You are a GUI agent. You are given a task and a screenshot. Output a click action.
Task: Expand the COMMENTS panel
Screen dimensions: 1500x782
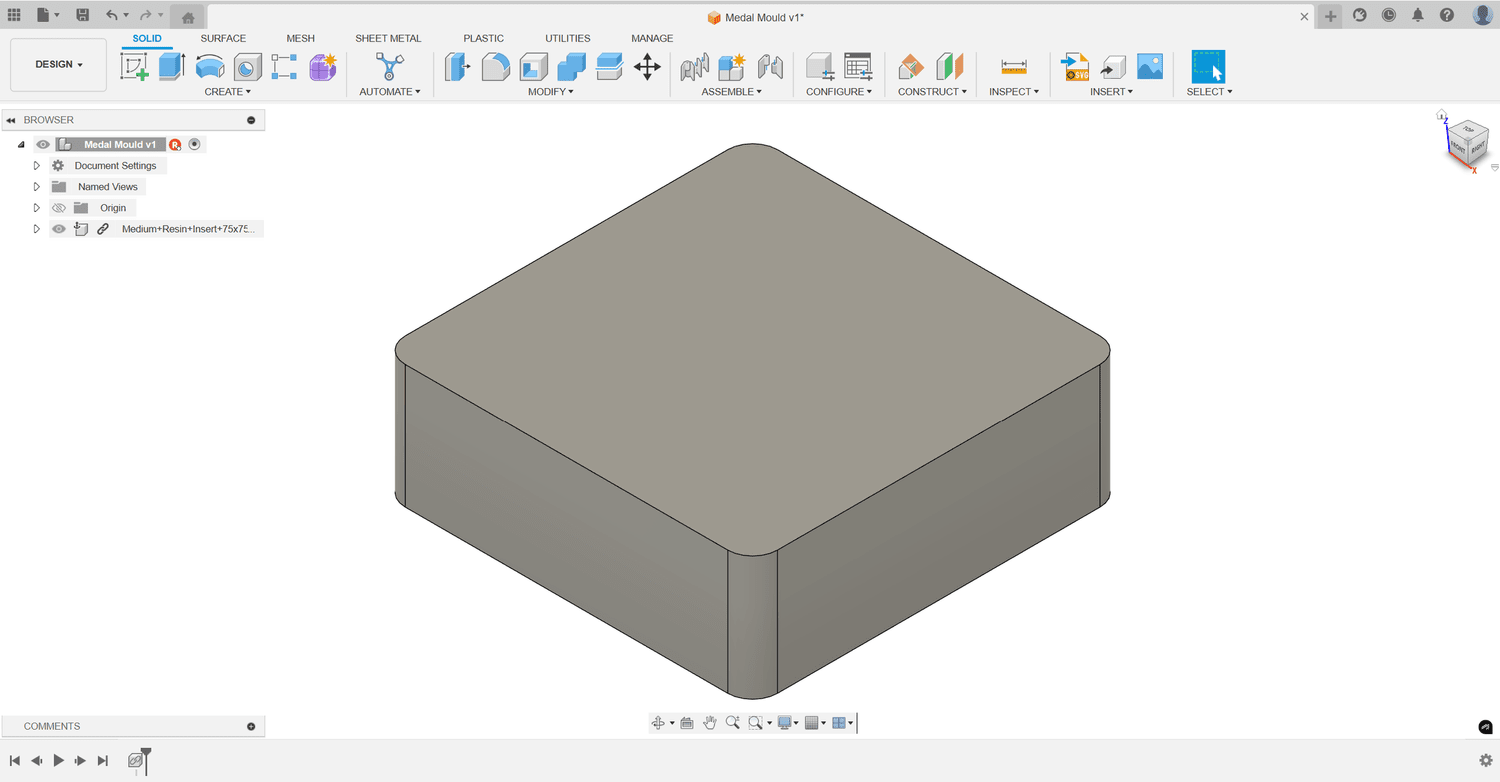(x=251, y=727)
